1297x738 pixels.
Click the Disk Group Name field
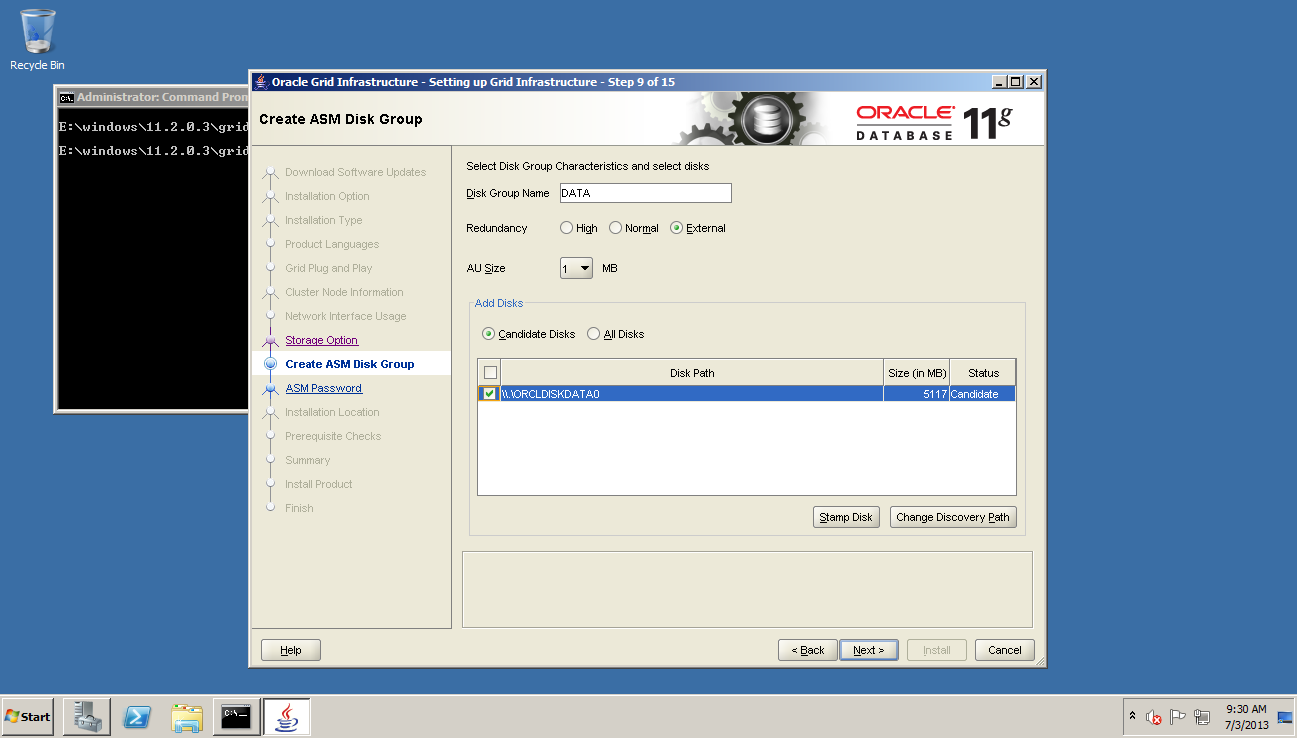pos(644,193)
